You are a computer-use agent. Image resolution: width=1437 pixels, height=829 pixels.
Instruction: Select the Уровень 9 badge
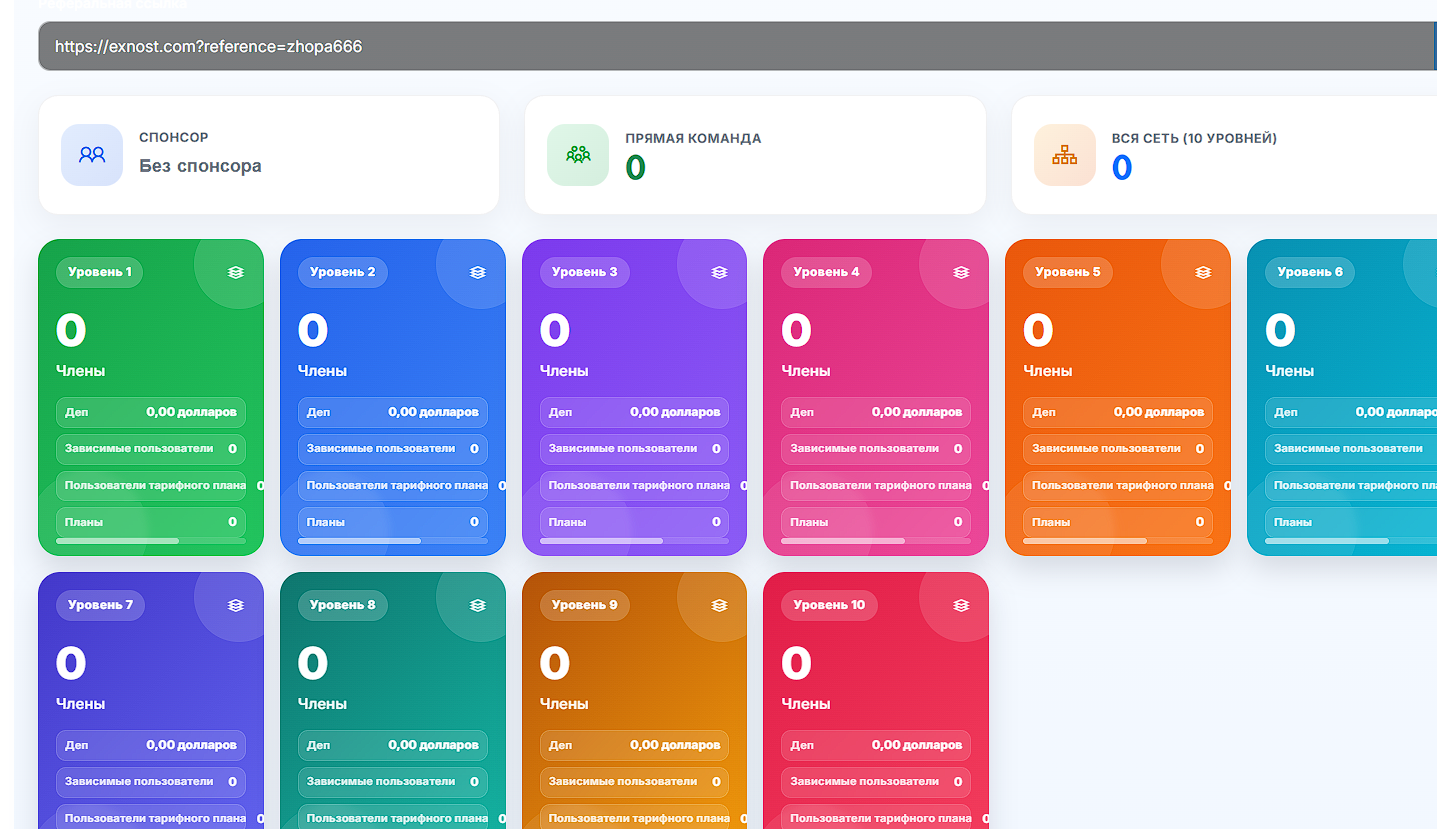coord(585,605)
